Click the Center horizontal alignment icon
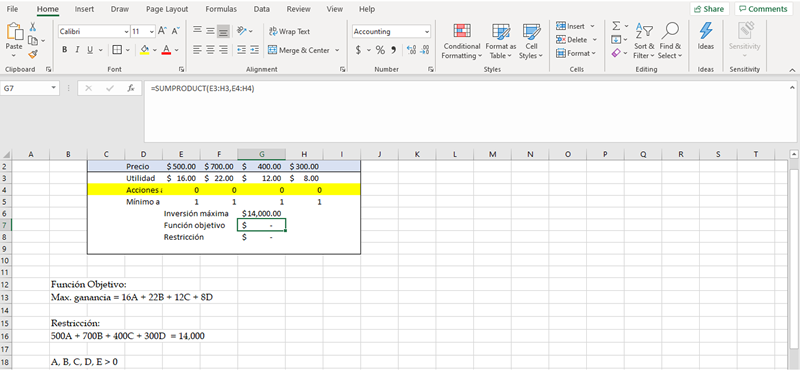 click(x=210, y=50)
